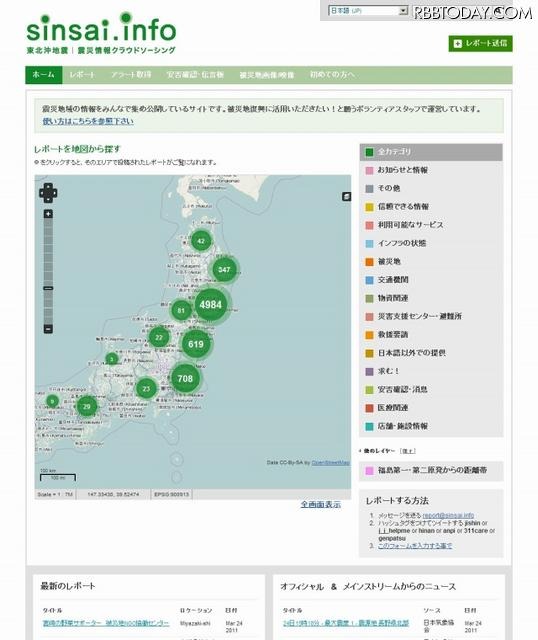Image resolution: width=538 pixels, height=640 pixels.
Task: Click the sinsai.info site logo
Action: pos(101,33)
